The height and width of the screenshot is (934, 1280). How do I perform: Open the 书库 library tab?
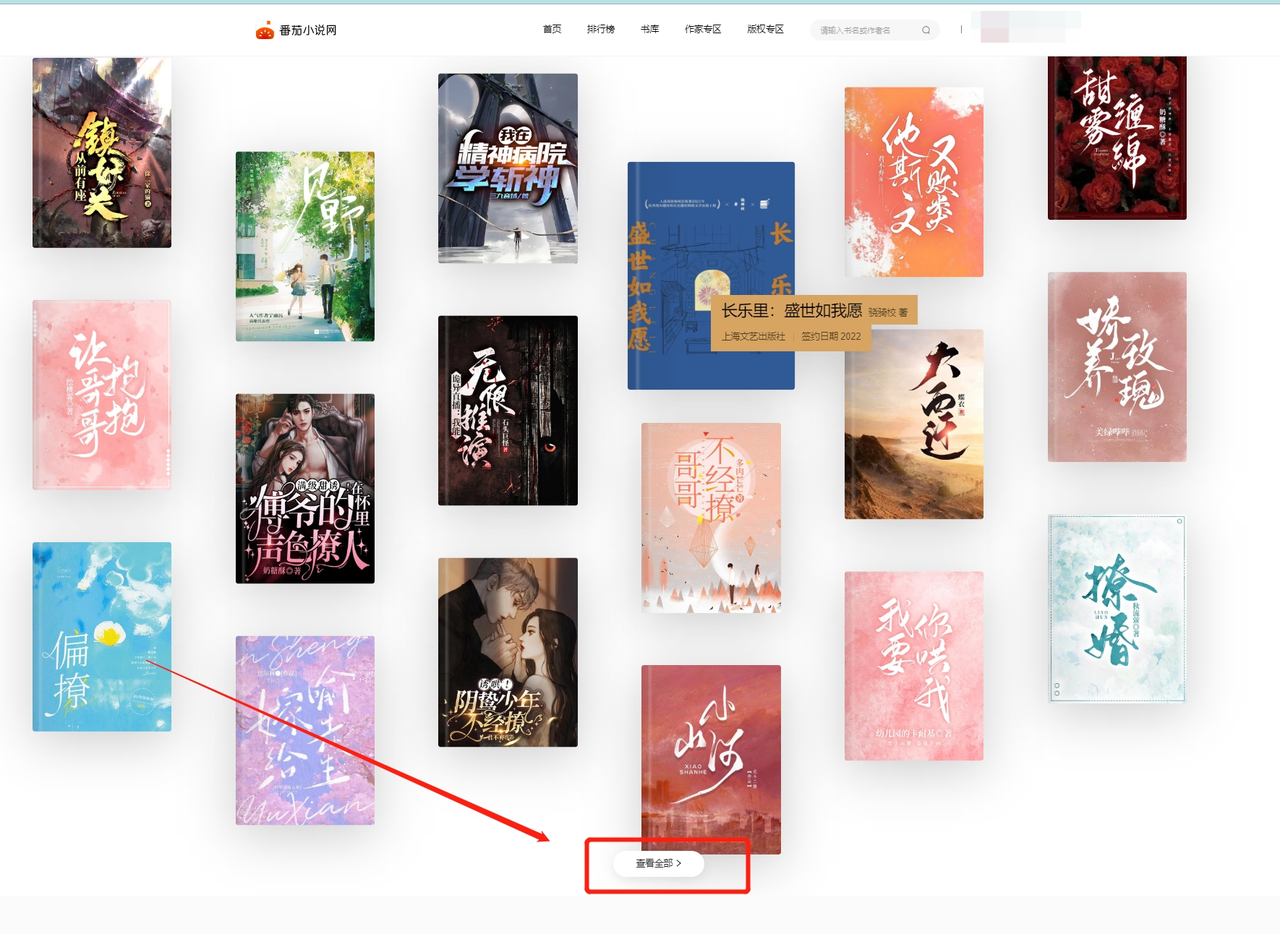point(650,30)
